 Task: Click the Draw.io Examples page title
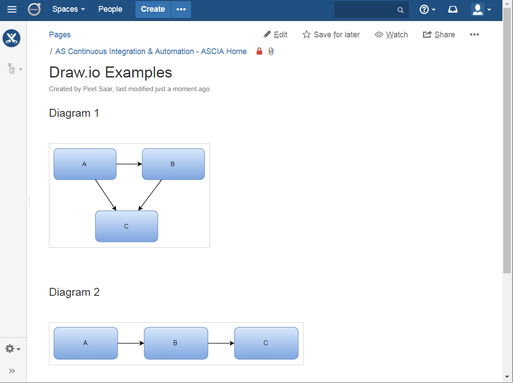click(110, 72)
